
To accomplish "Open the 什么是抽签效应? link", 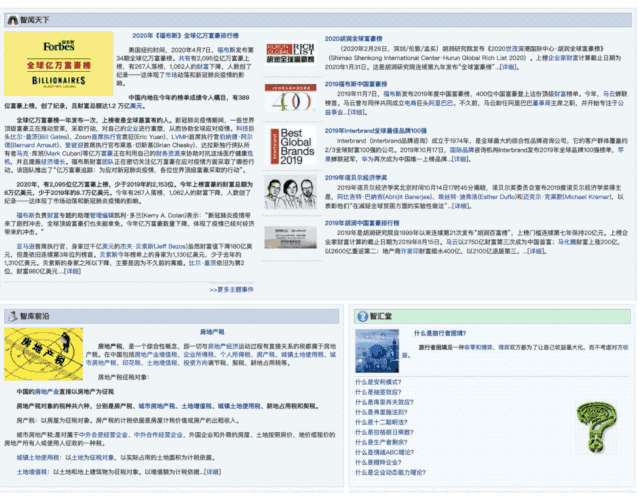I will point(378,392).
